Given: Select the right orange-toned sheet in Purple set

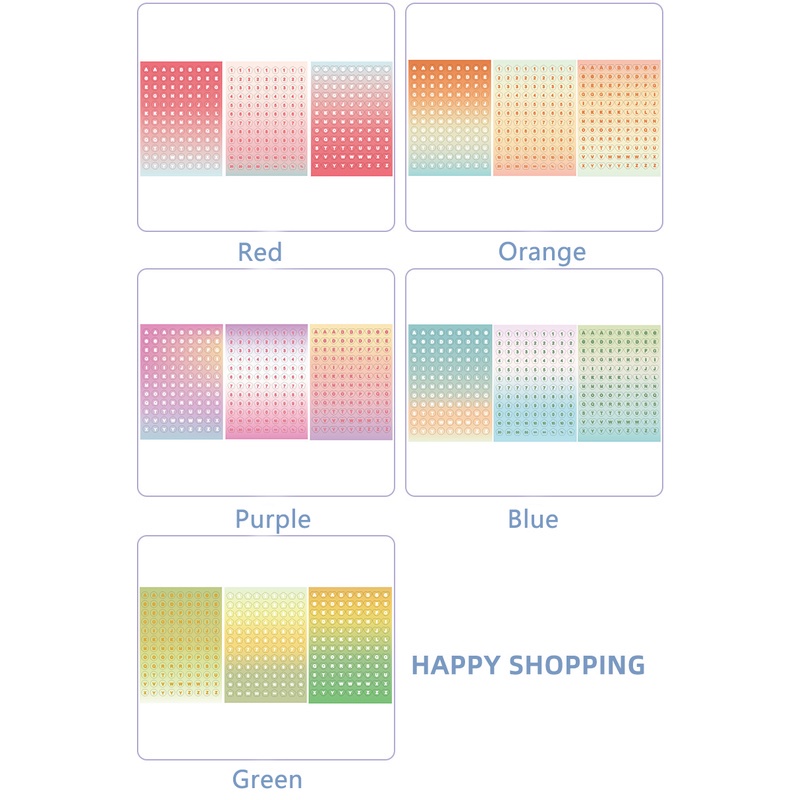Looking at the screenshot, I should pos(351,382).
